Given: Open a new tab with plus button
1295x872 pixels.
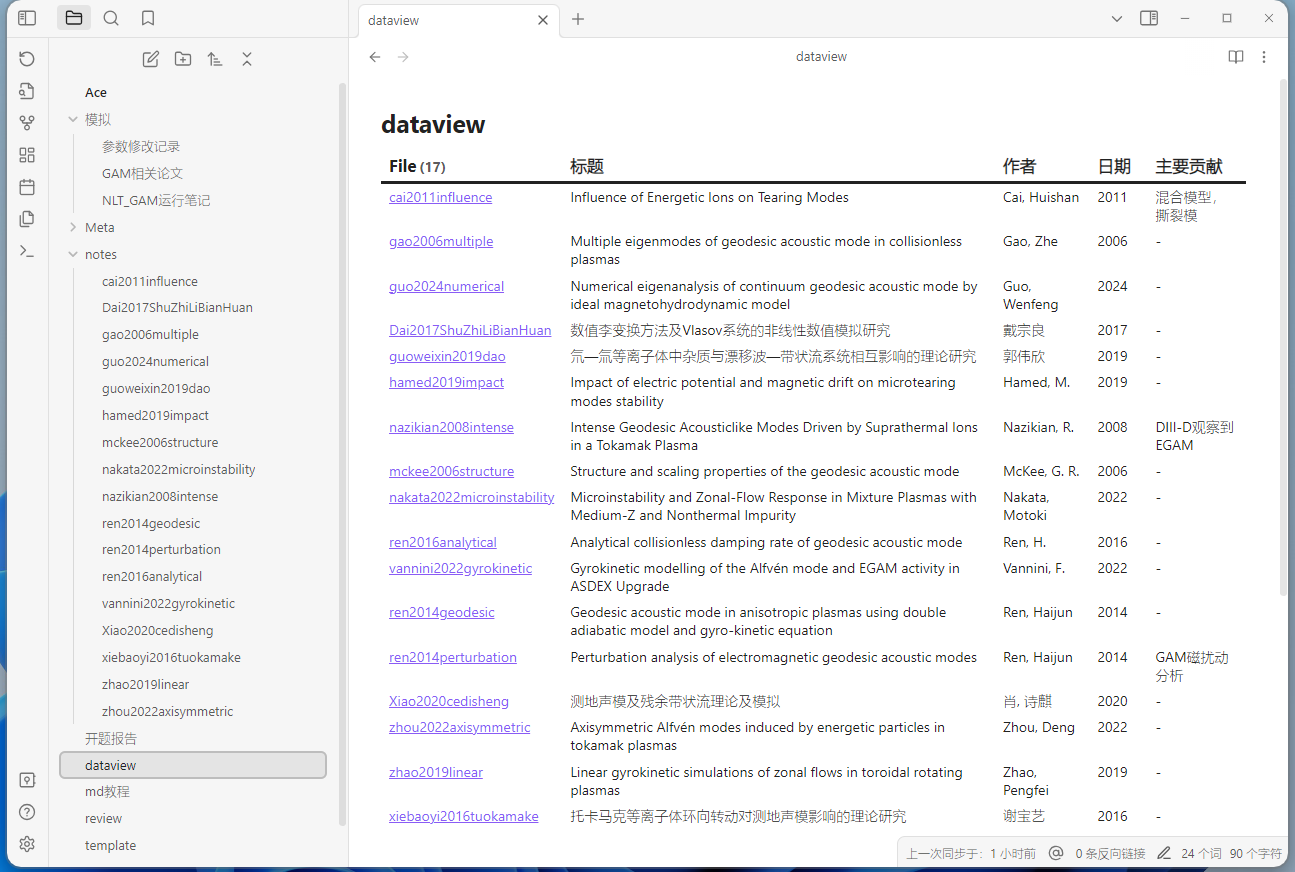Looking at the screenshot, I should click(x=578, y=19).
